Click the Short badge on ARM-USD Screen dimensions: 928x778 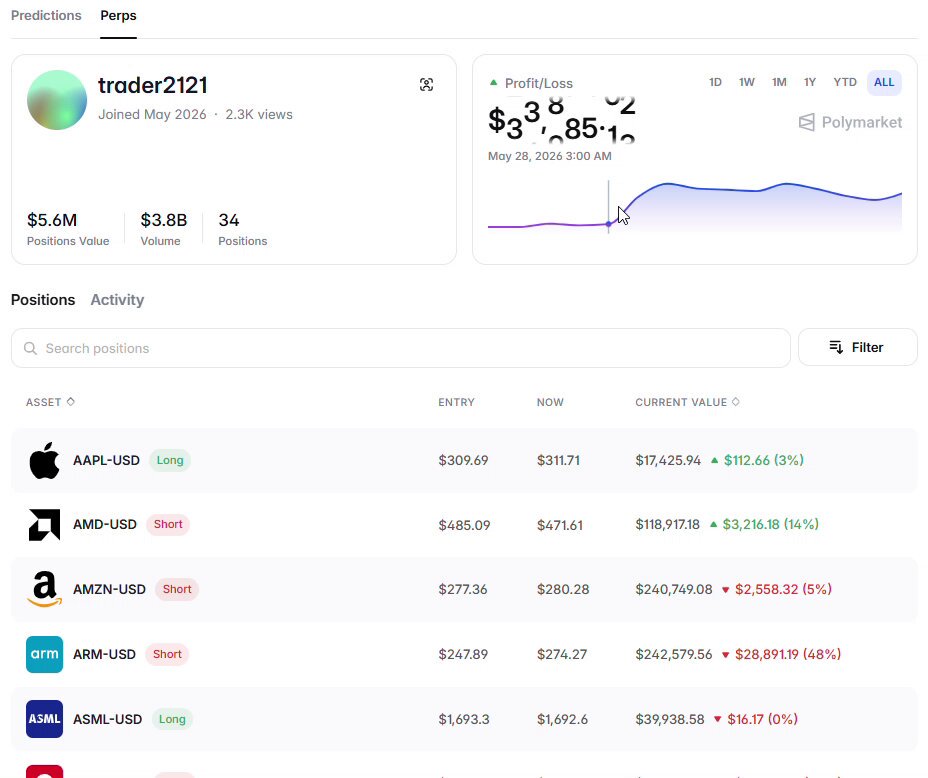point(167,654)
